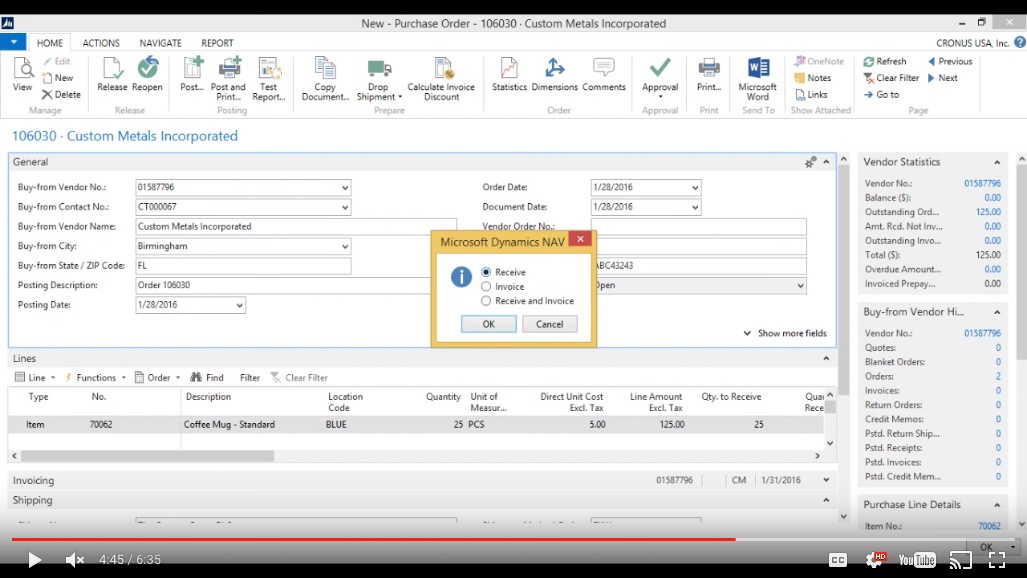
Task: Open the Line menu in Lines
Action: coord(35,377)
